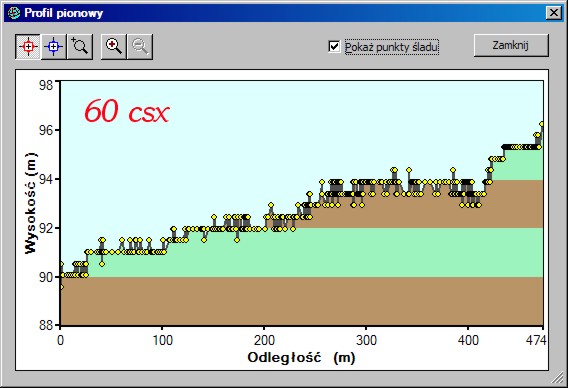Select the red crosshair marker tool
The height and width of the screenshot is (388, 568).
tap(28, 47)
